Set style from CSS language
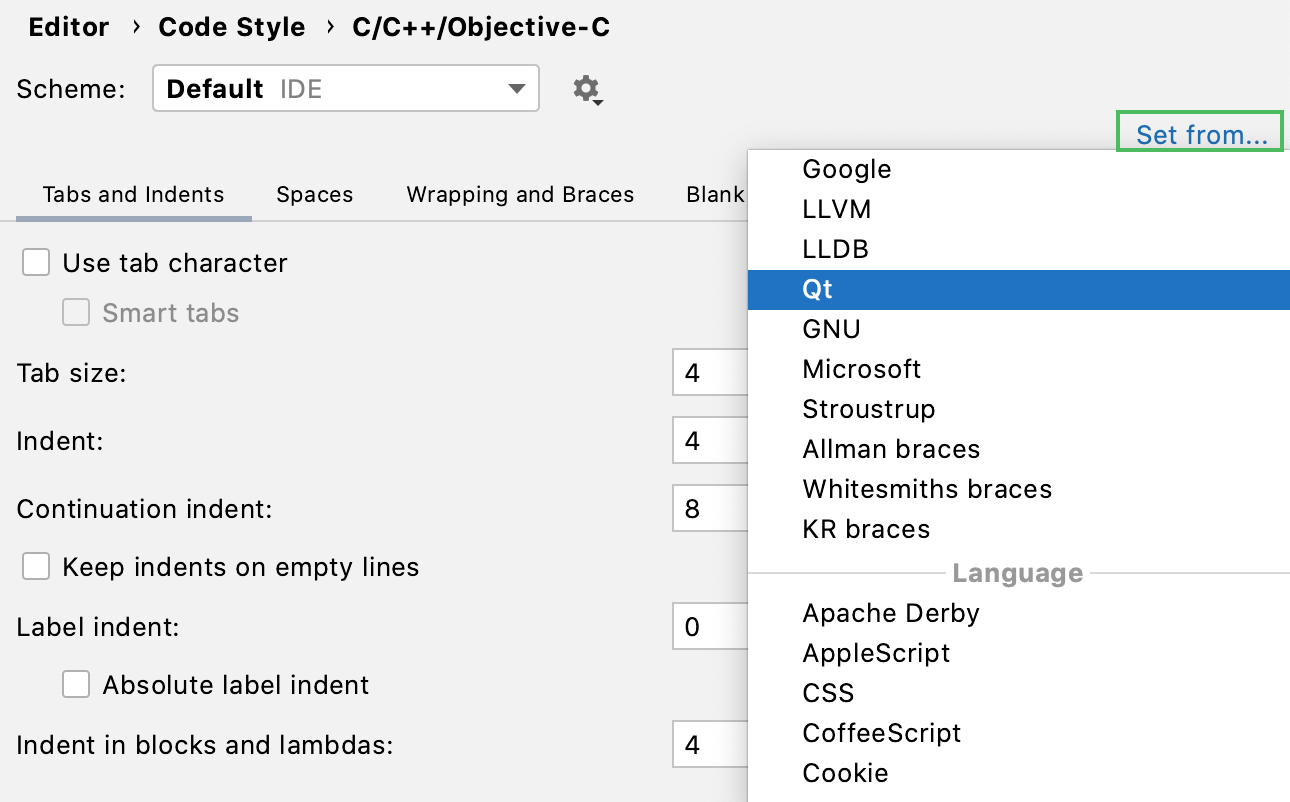1290x802 pixels. point(1019,693)
